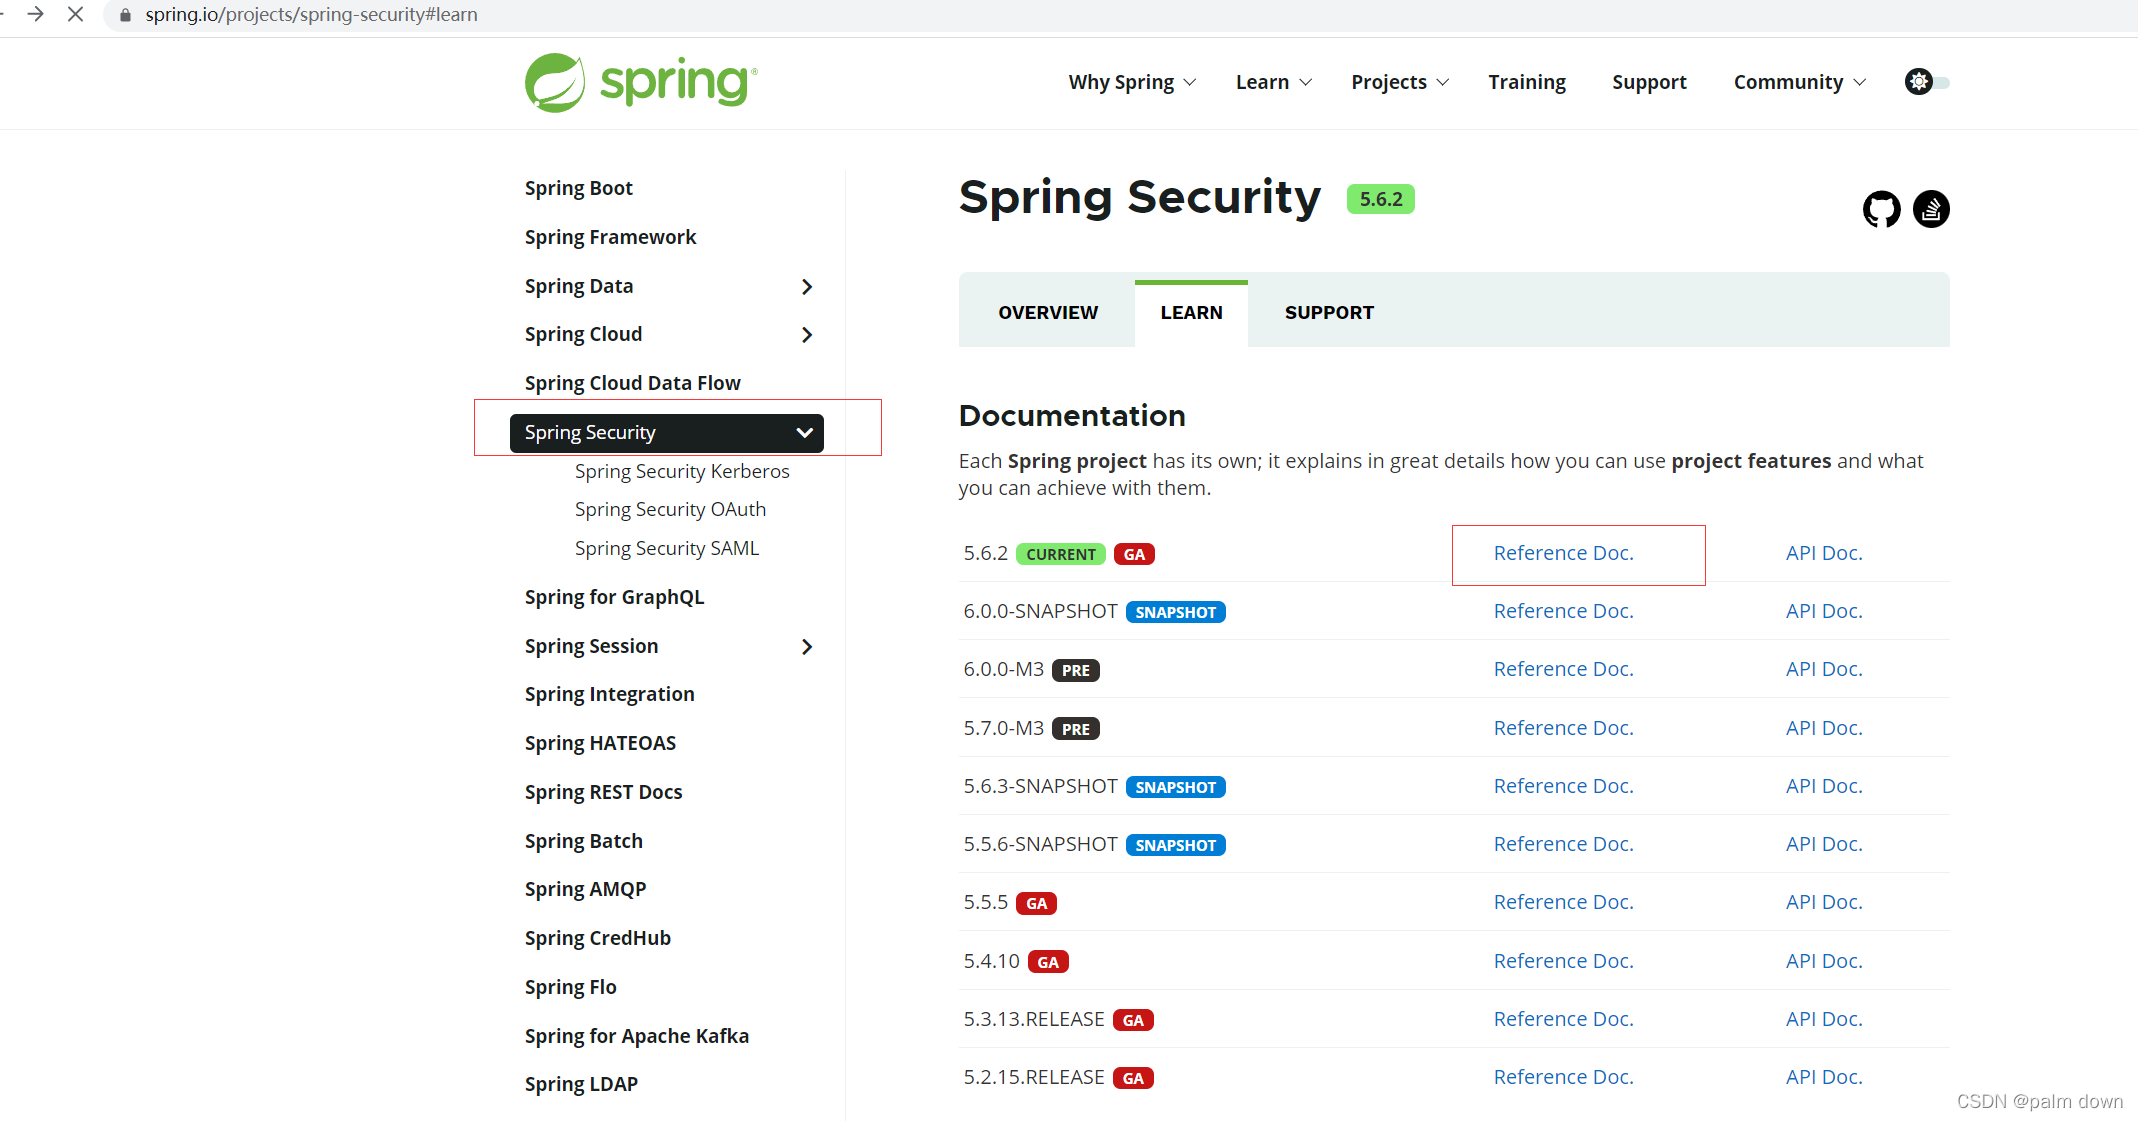Open Reference Doc. for version 5.6.2
This screenshot has width=2138, height=1121.
(x=1563, y=553)
